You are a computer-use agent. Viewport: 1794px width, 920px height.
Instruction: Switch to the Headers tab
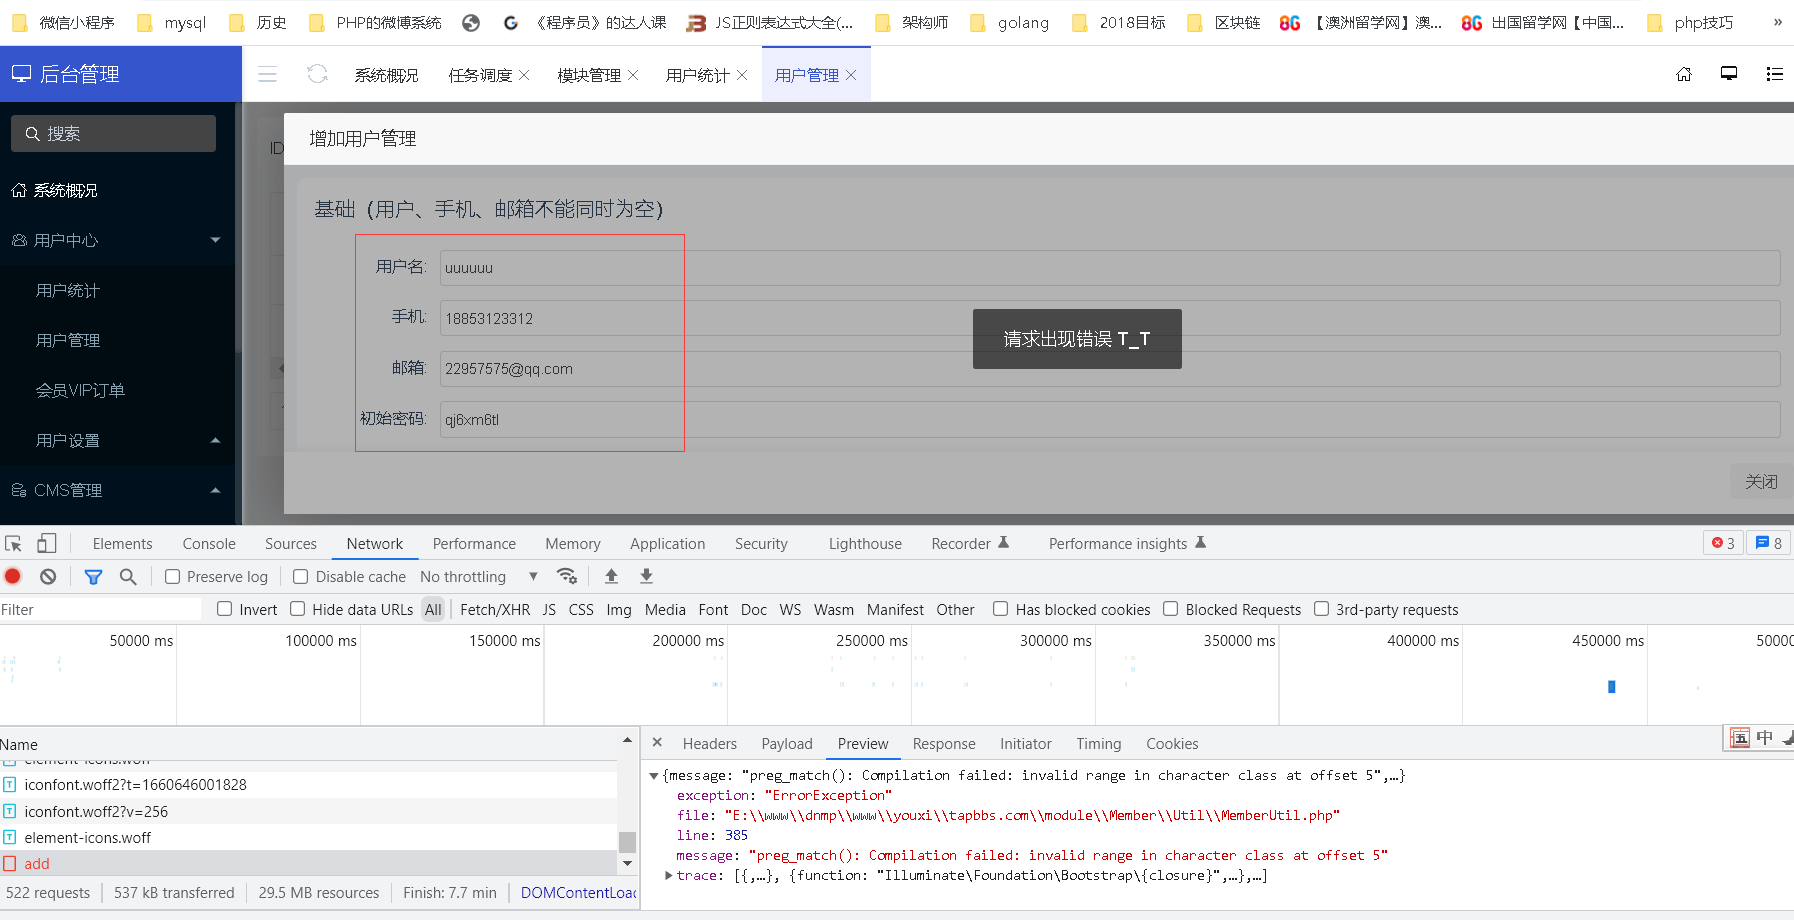[710, 743]
